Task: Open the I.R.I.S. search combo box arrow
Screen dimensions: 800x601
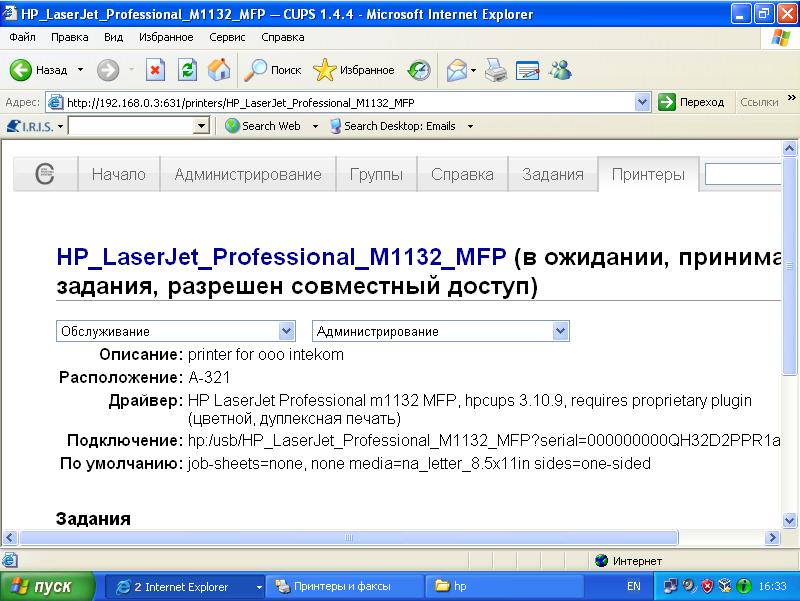Action: 202,126
